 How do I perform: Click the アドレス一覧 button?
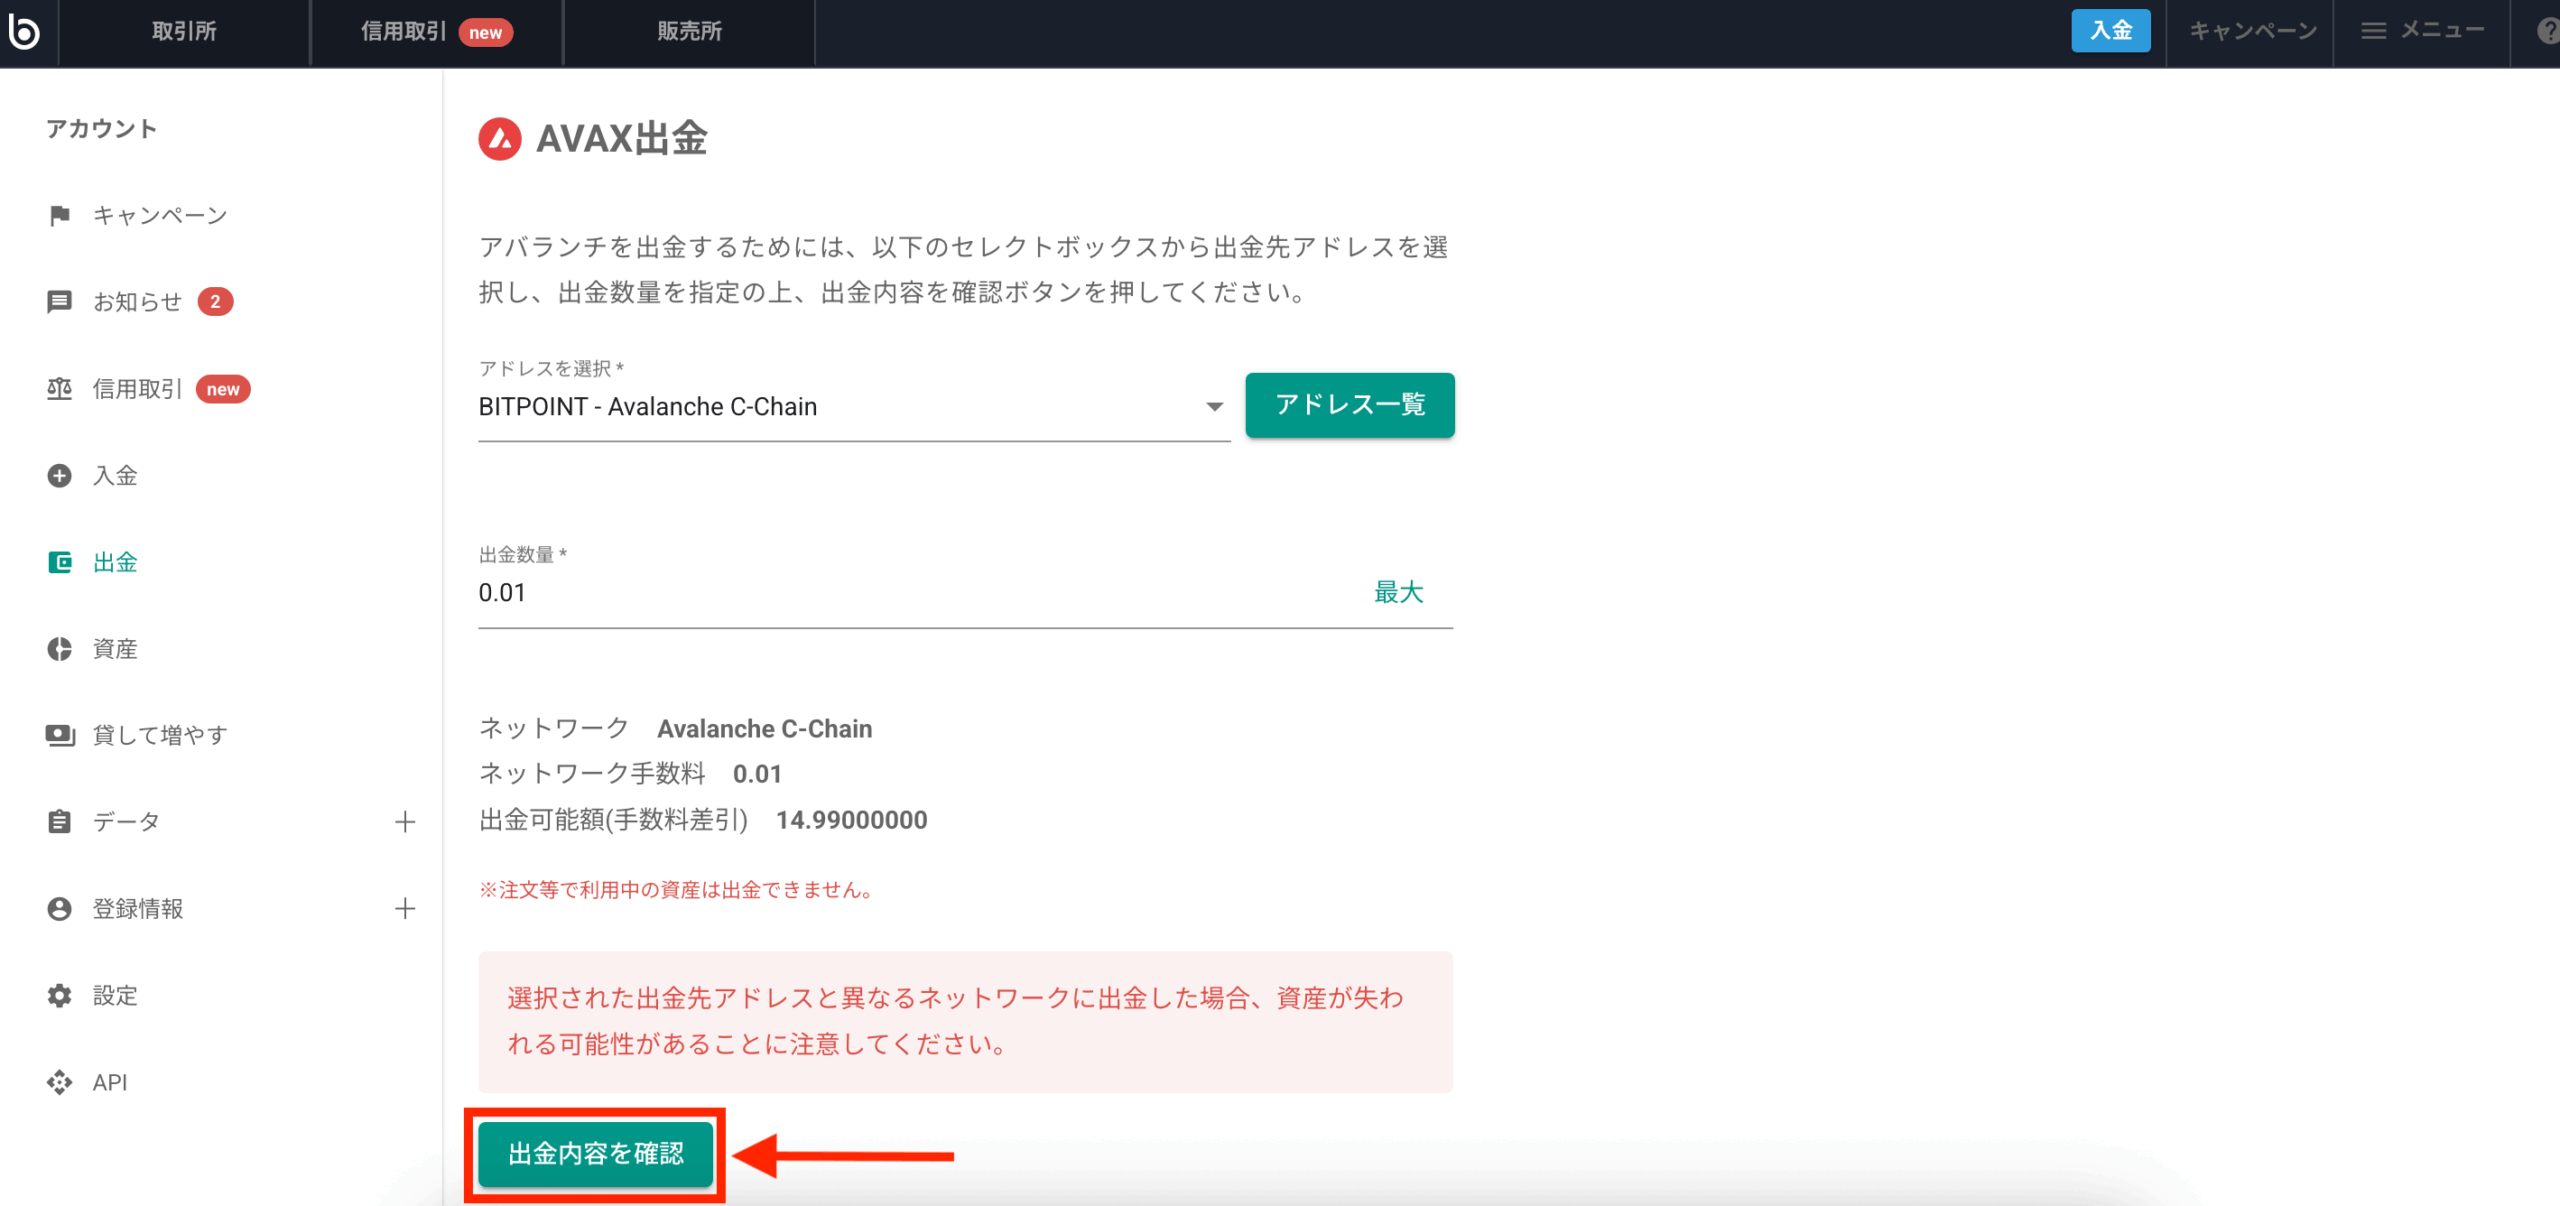pos(1349,404)
